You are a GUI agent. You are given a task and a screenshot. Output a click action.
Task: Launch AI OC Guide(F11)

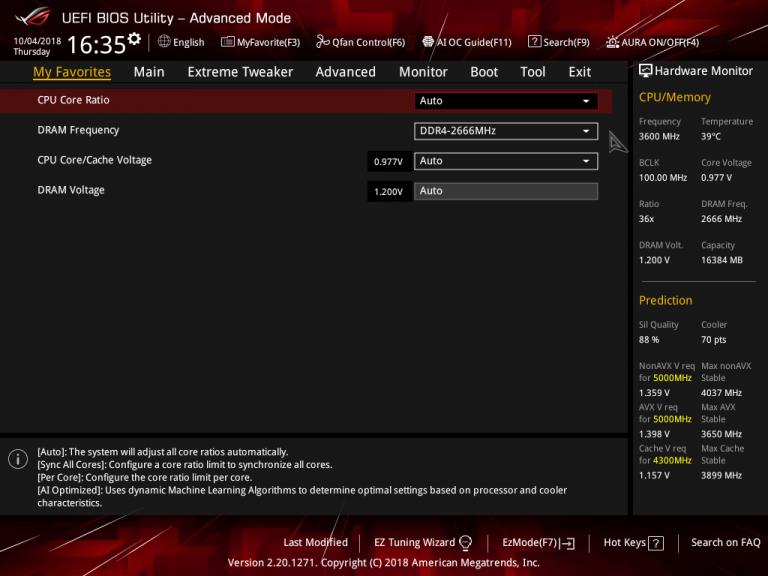coord(474,43)
